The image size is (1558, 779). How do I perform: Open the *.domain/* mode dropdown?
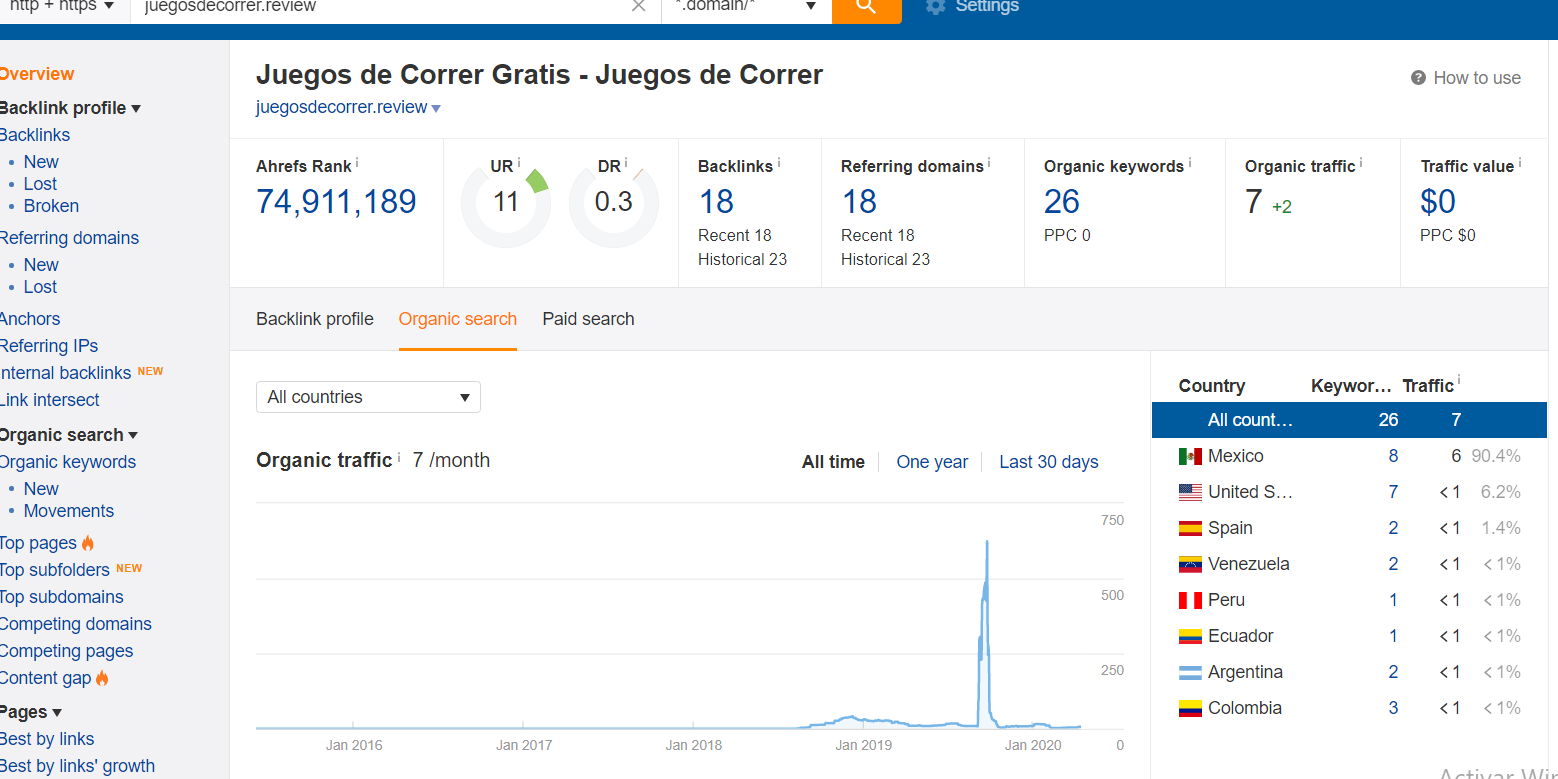tap(746, 7)
